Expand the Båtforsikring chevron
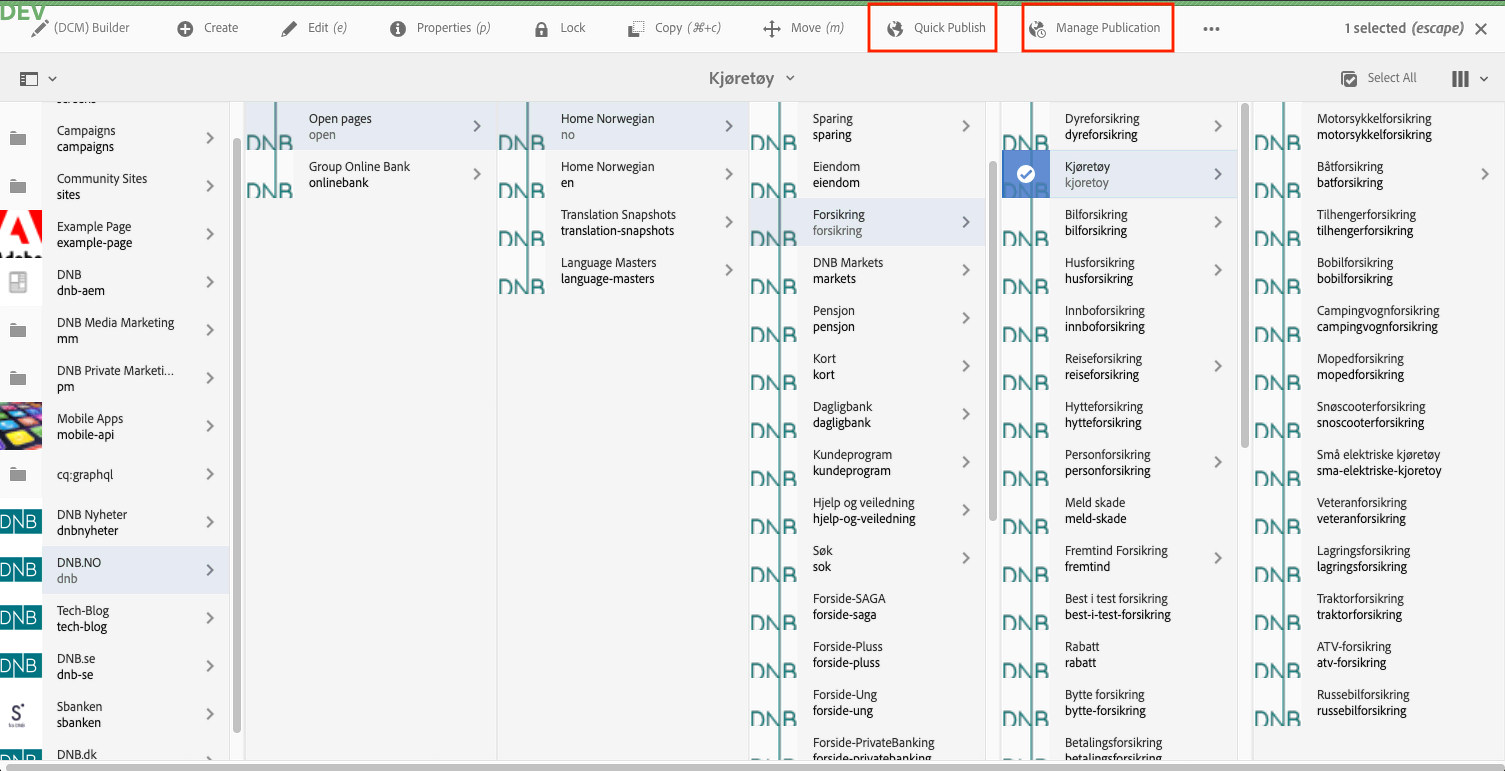The height and width of the screenshot is (771, 1505). pyautogui.click(x=1485, y=174)
